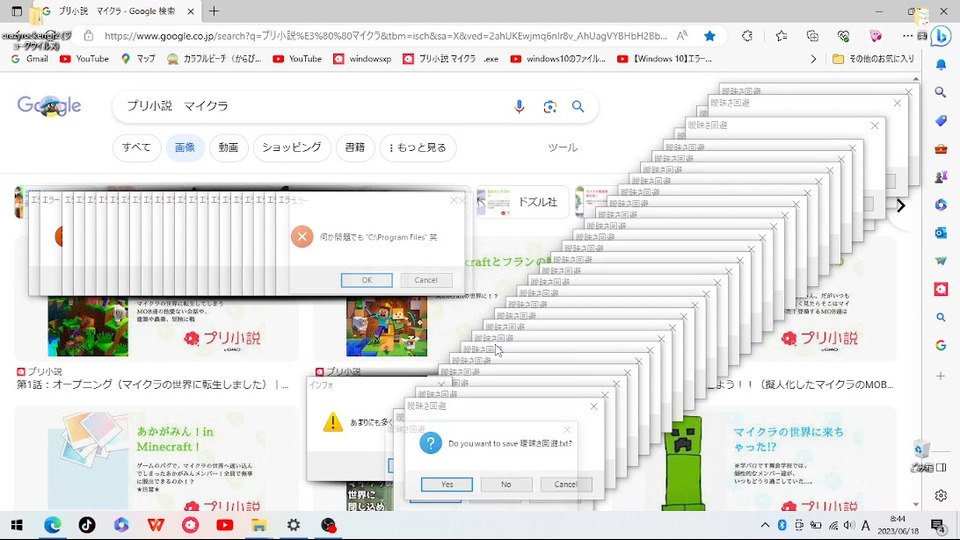
Task: Add a sidebar app with plus icon
Action: coord(941,375)
